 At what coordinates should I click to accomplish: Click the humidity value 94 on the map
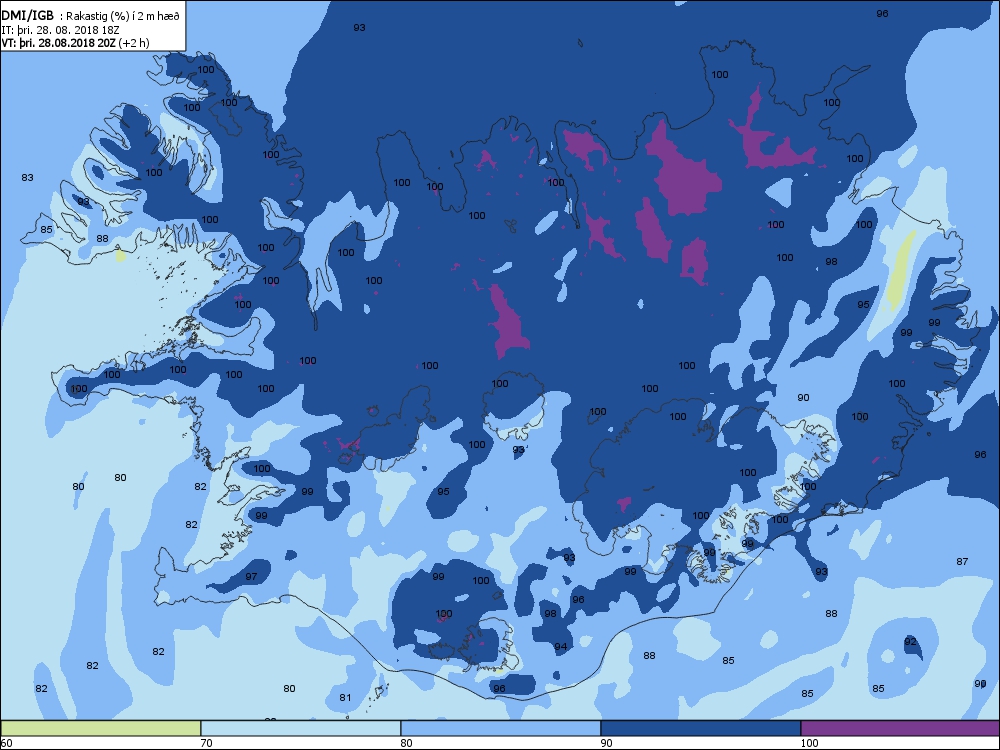560,647
